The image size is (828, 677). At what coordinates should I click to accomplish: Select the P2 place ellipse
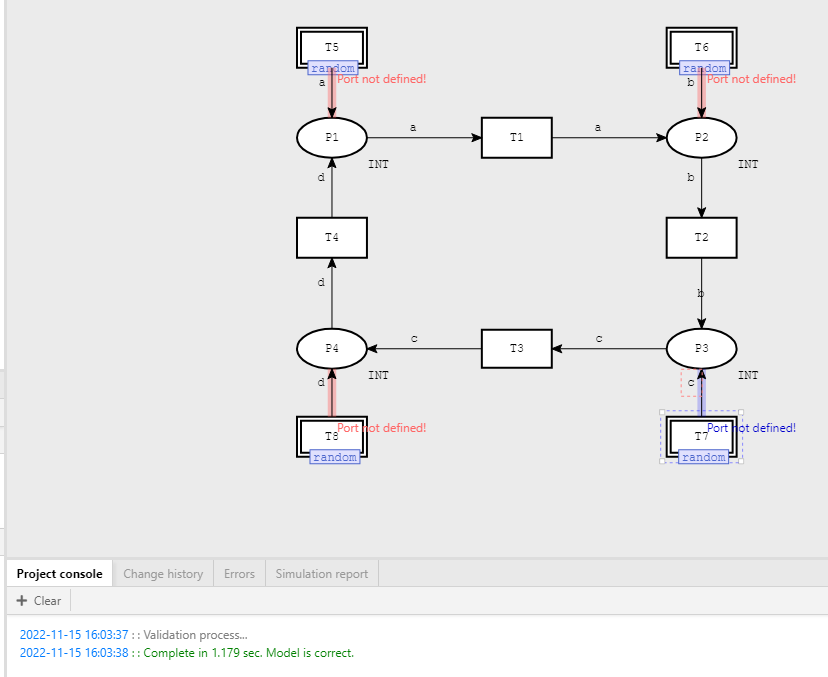pos(701,137)
